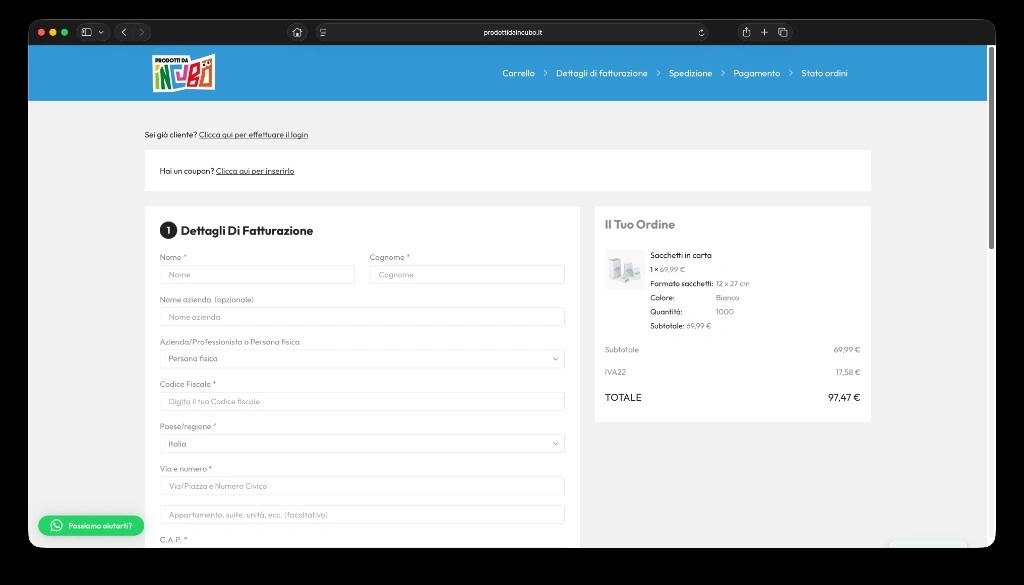Focus the Nome input field

tap(257, 274)
